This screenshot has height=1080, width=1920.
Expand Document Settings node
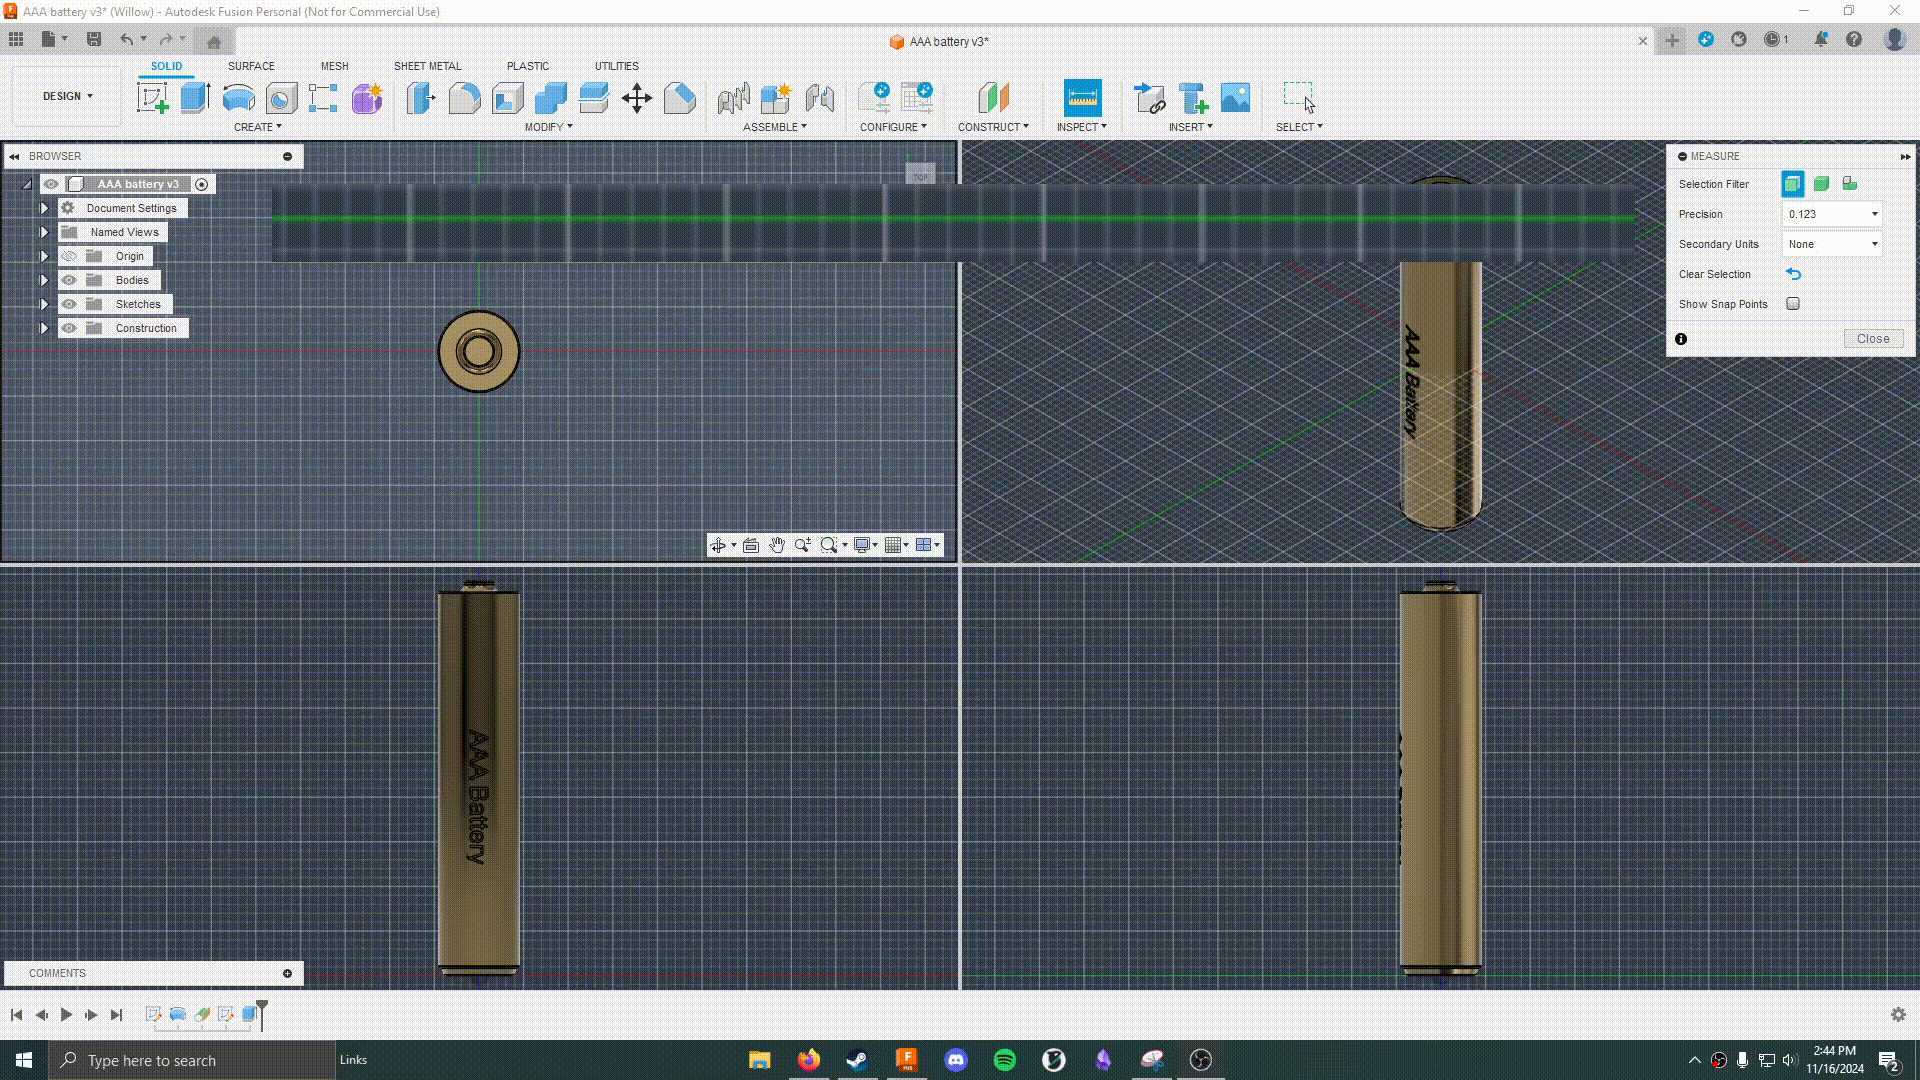click(x=44, y=208)
